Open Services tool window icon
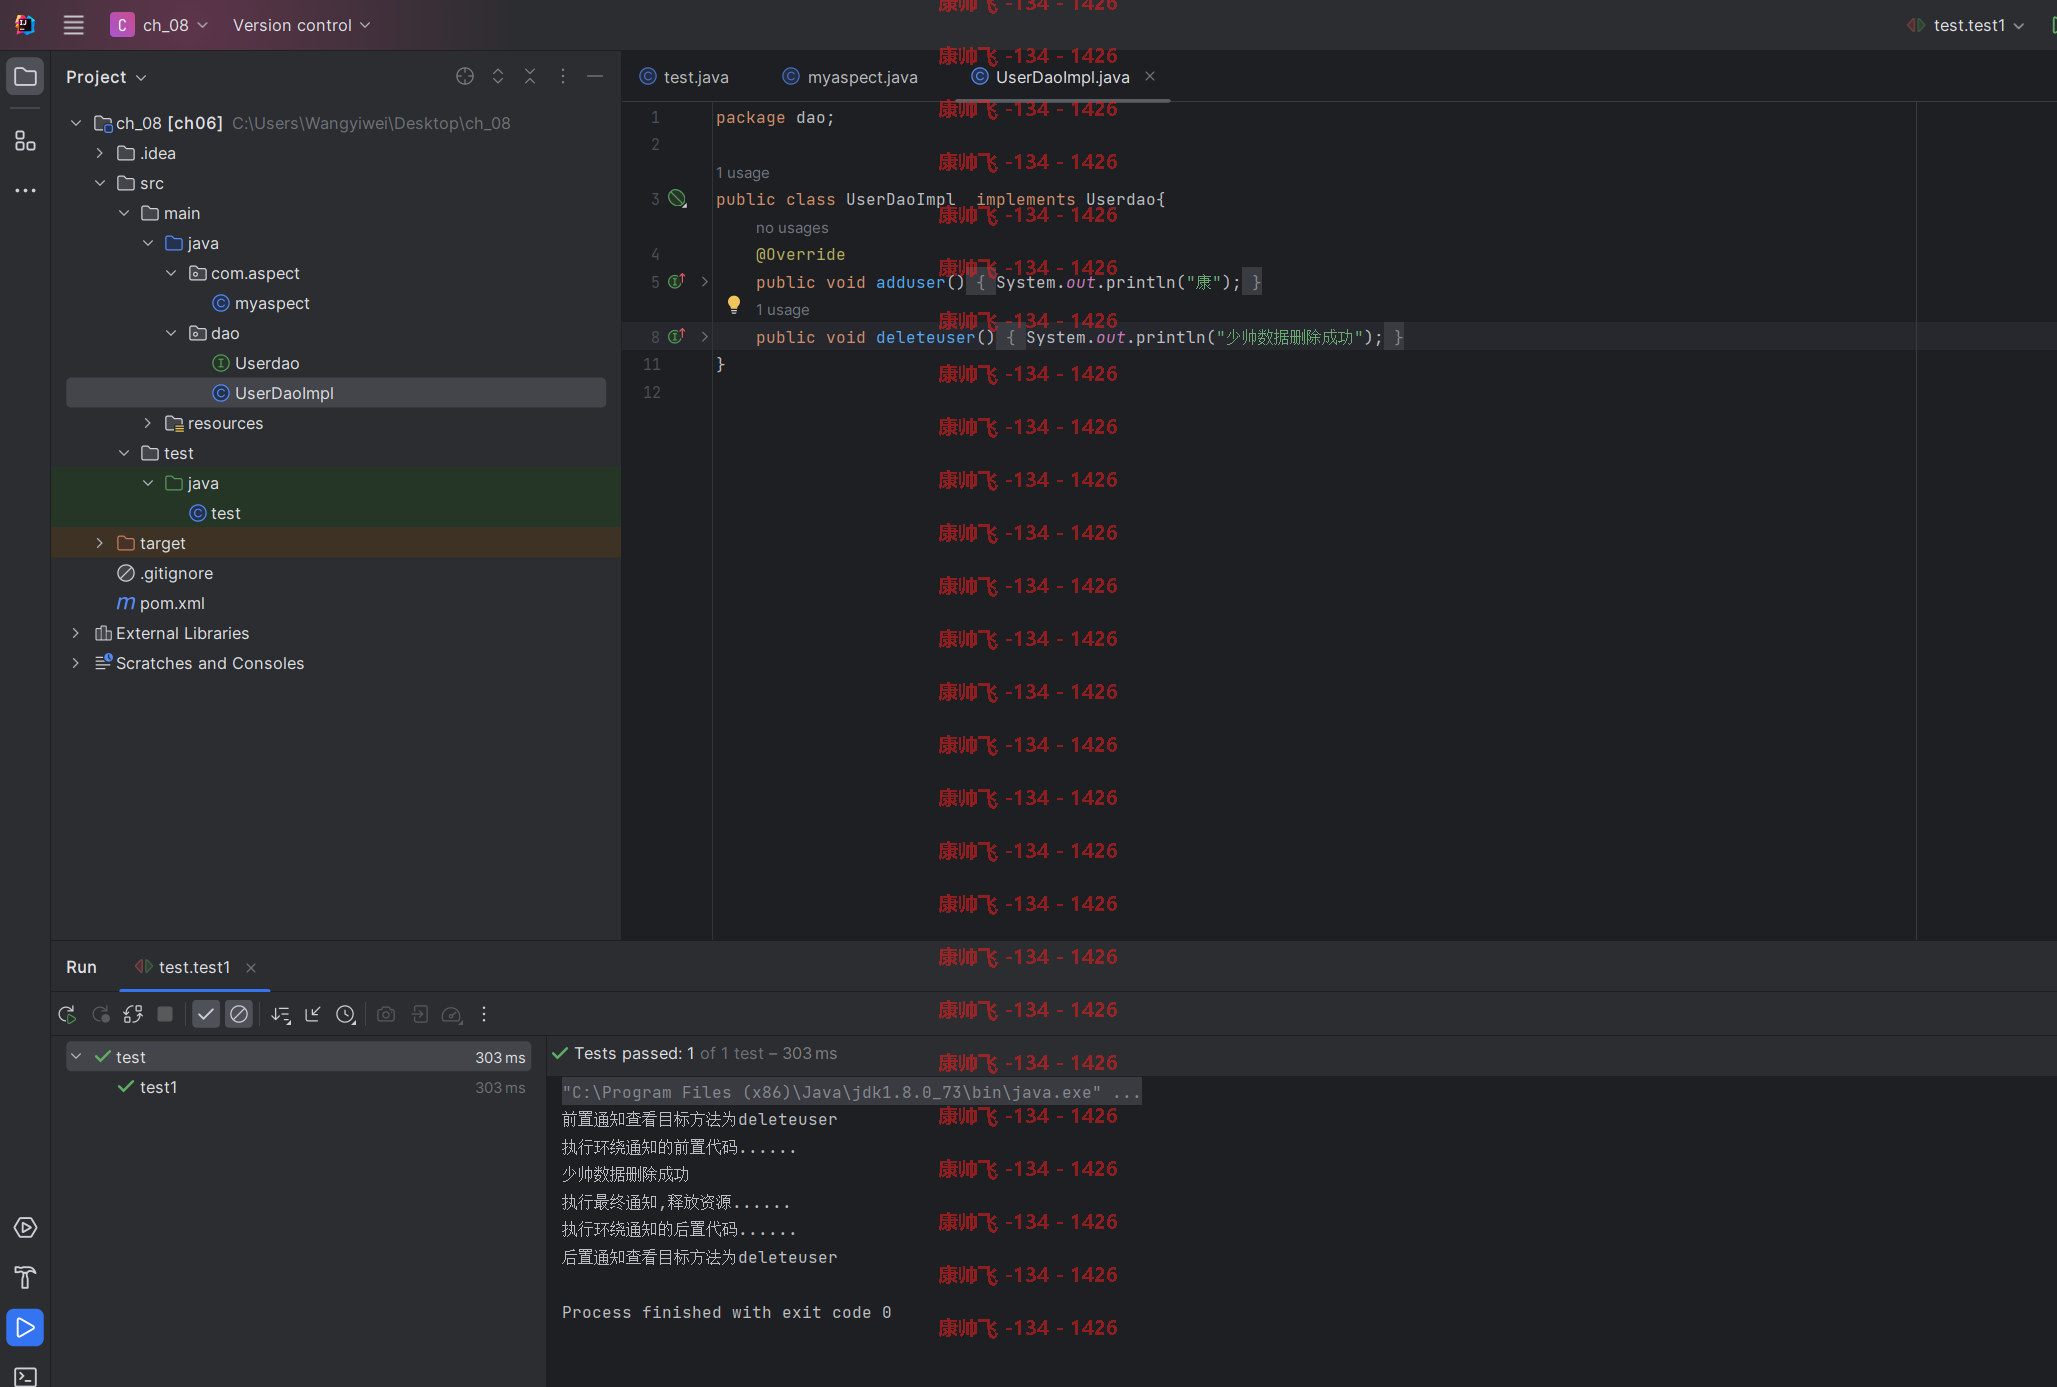The image size is (2057, 1387). (25, 1228)
